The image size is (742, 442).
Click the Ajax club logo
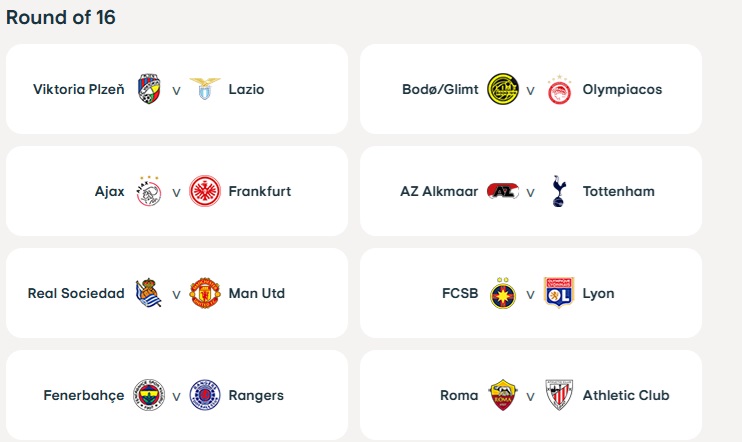[149, 191]
